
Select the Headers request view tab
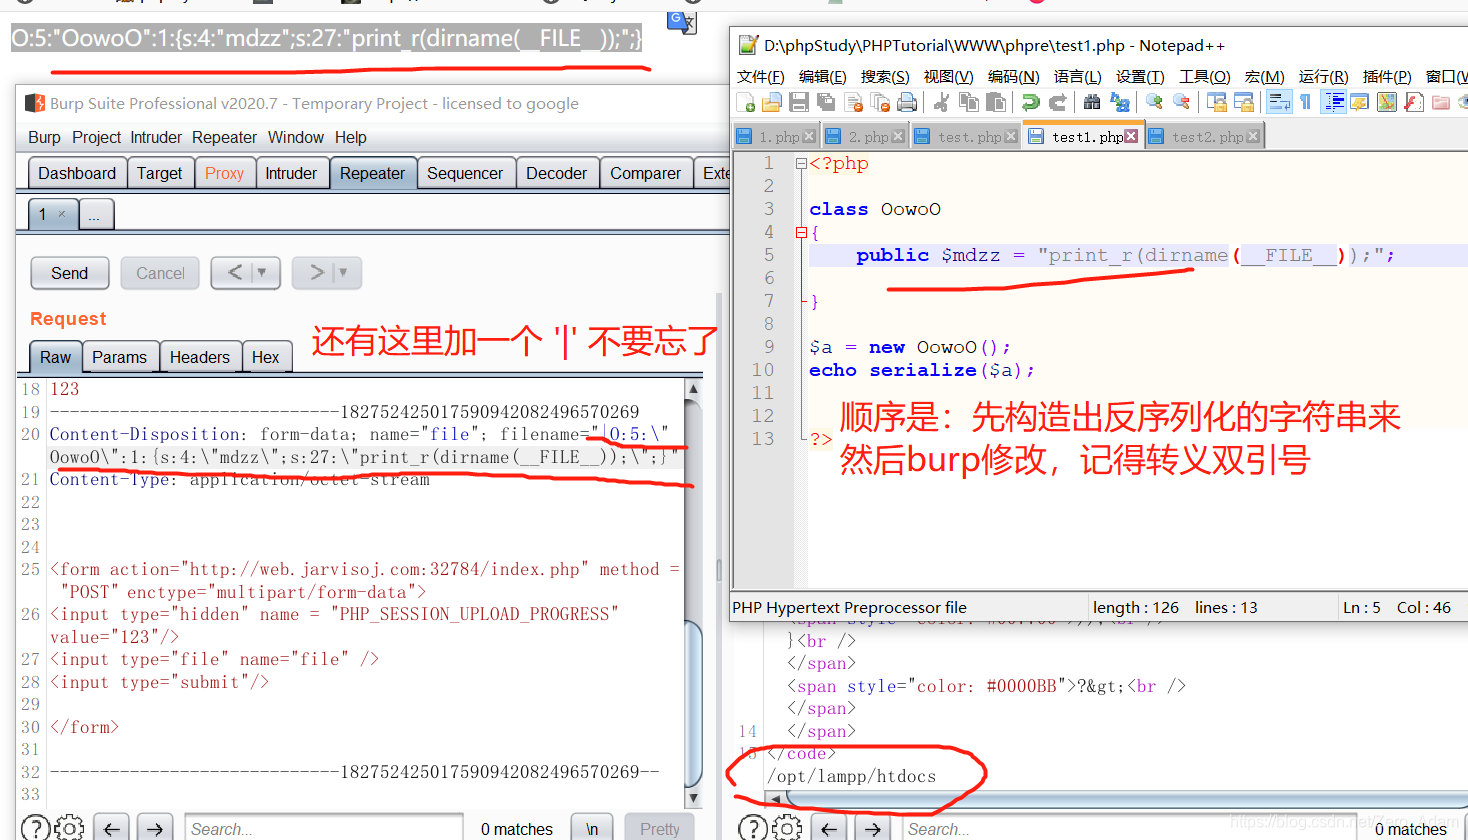pyautogui.click(x=199, y=357)
